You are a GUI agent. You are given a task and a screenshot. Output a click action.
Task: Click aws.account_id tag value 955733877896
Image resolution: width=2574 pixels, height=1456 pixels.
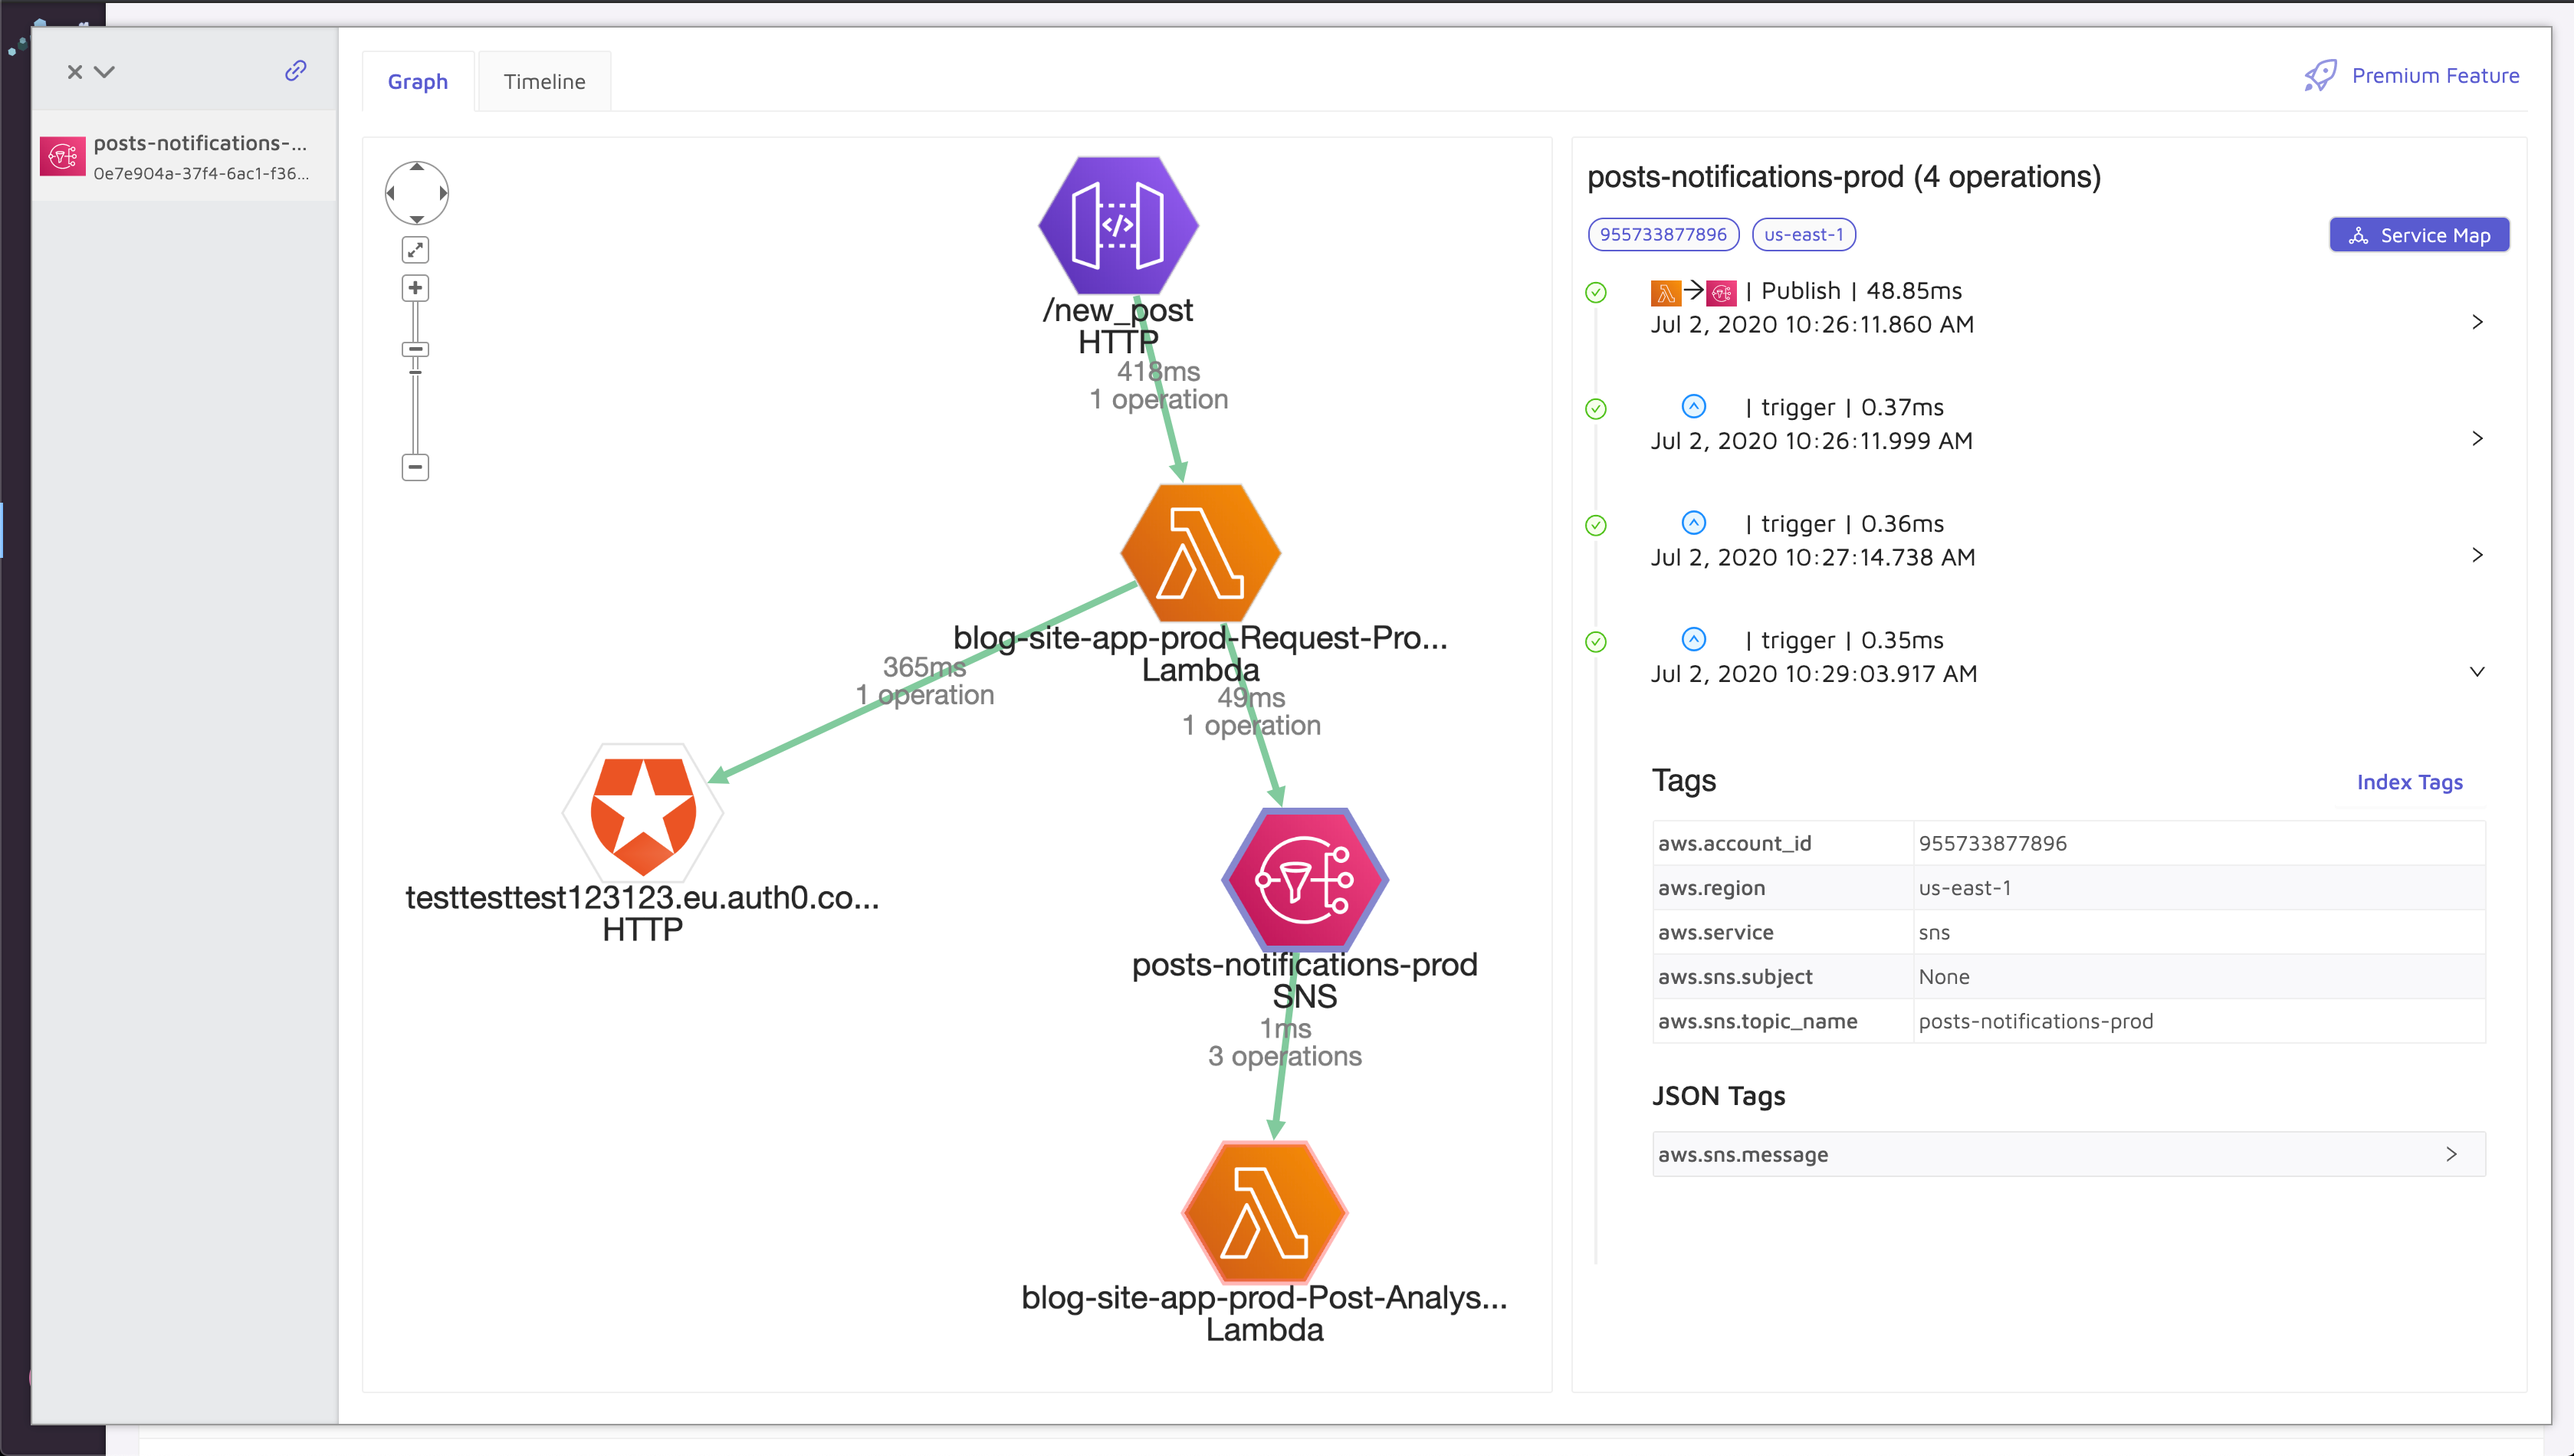1992,843
